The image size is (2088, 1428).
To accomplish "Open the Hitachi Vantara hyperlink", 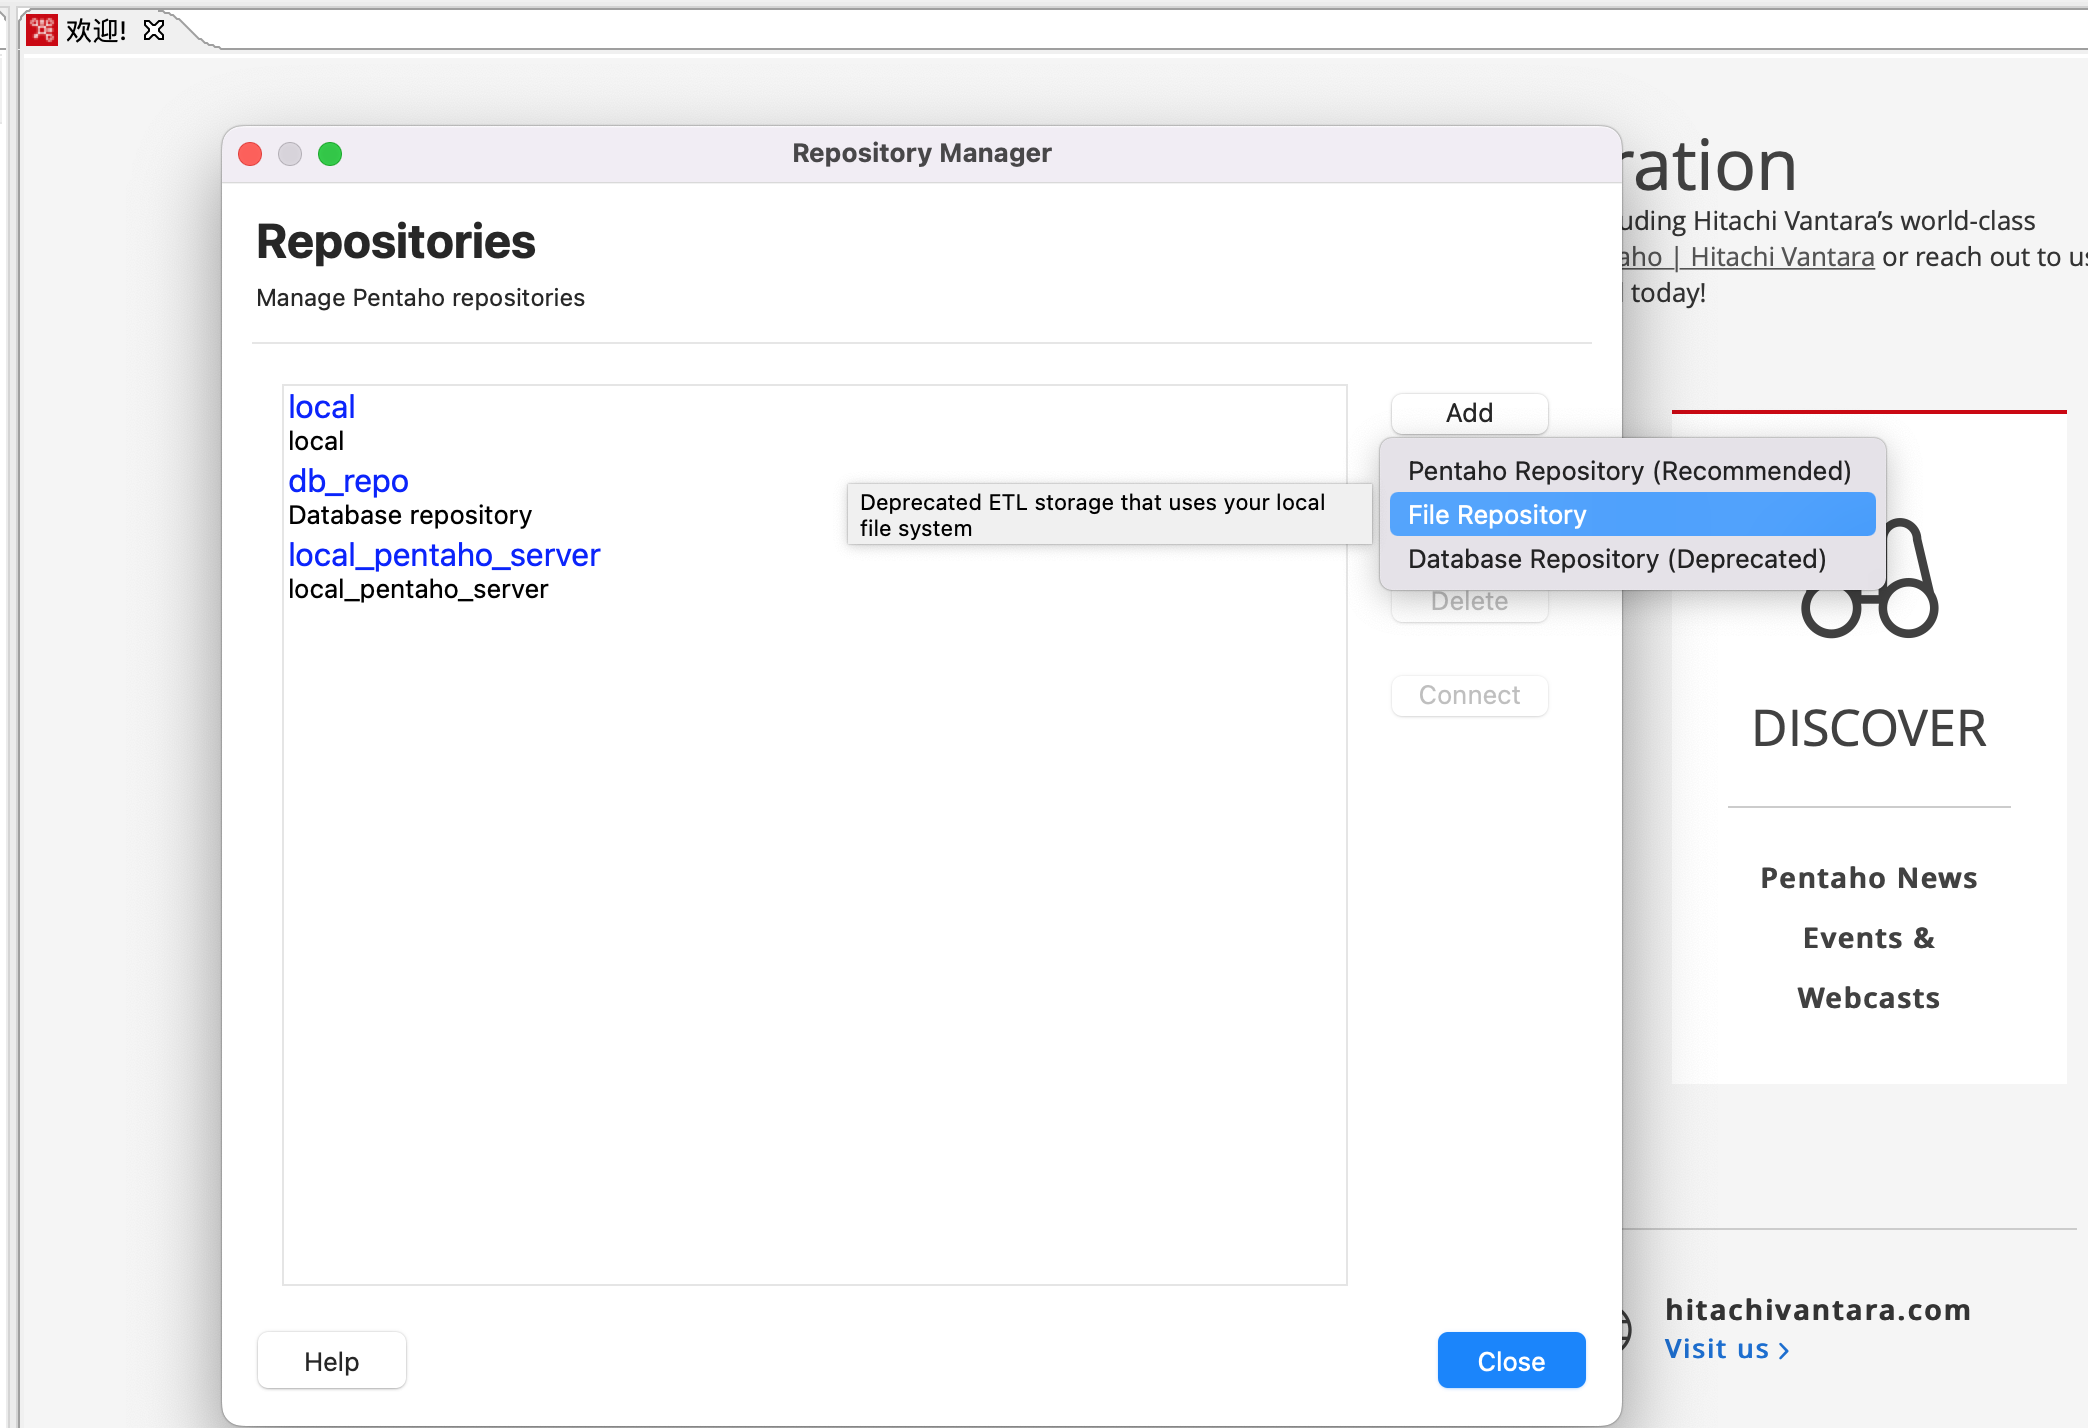I will pos(1781,257).
